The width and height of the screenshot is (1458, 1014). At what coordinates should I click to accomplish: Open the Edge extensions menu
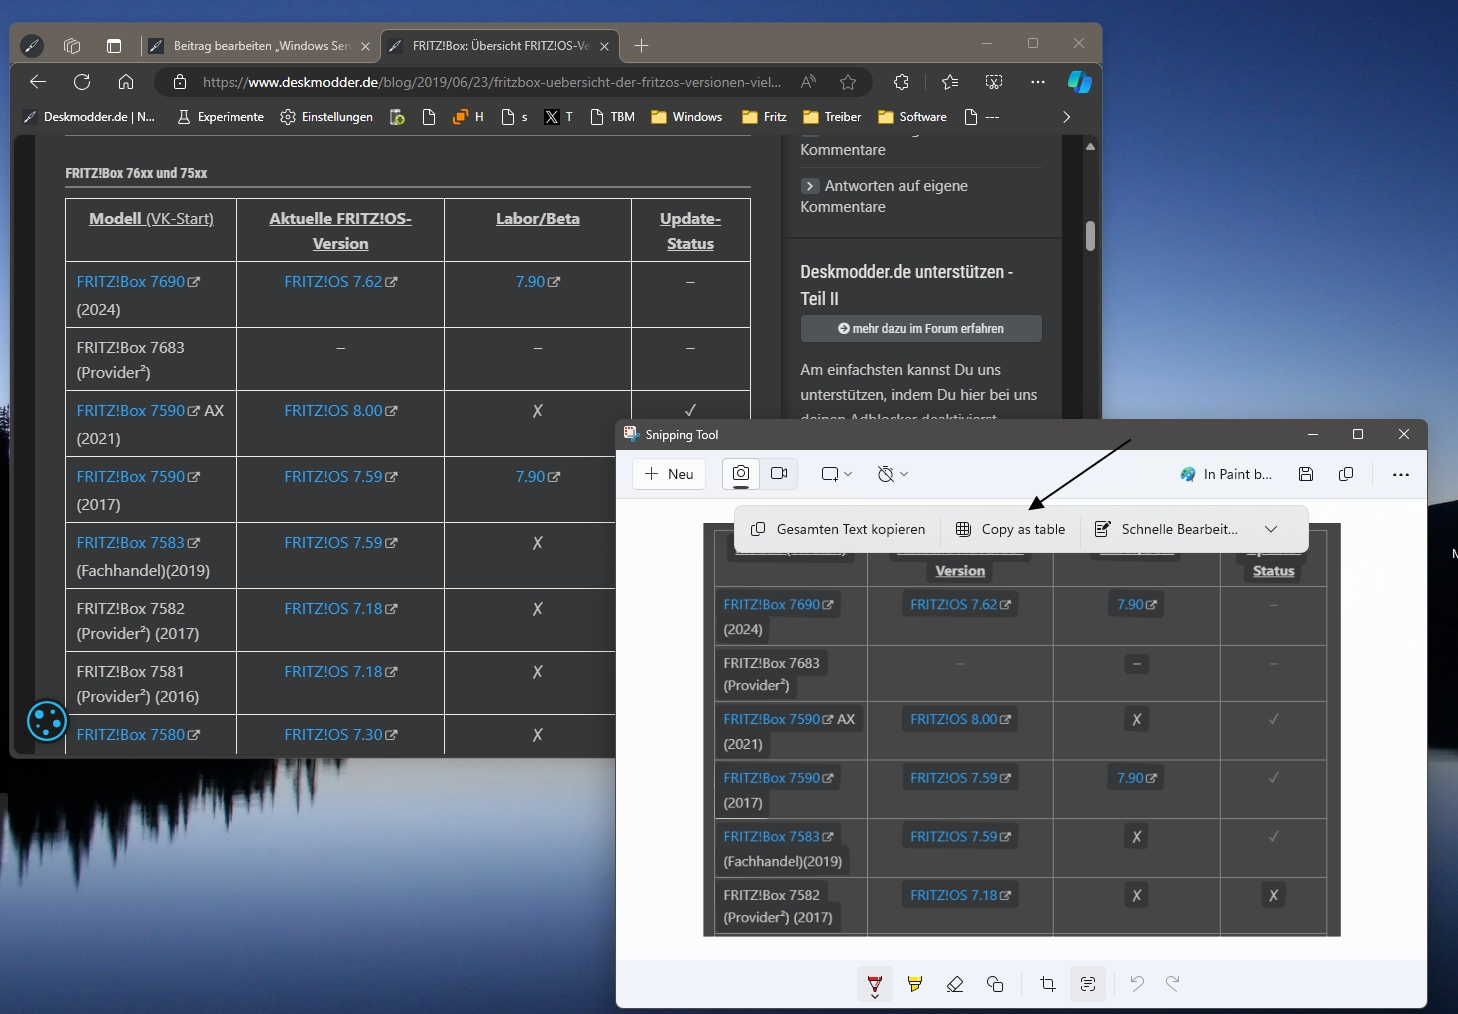coord(901,82)
